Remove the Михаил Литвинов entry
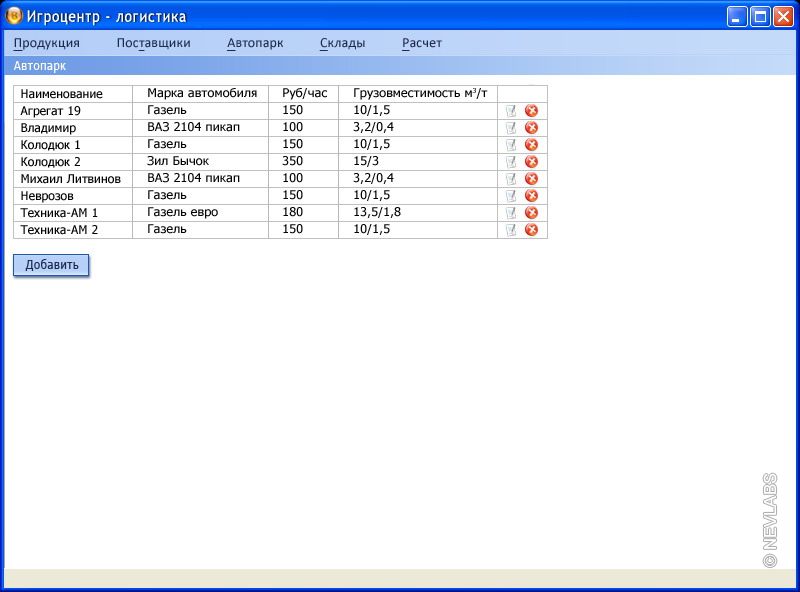Viewport: 800px width, 592px height. pos(531,179)
